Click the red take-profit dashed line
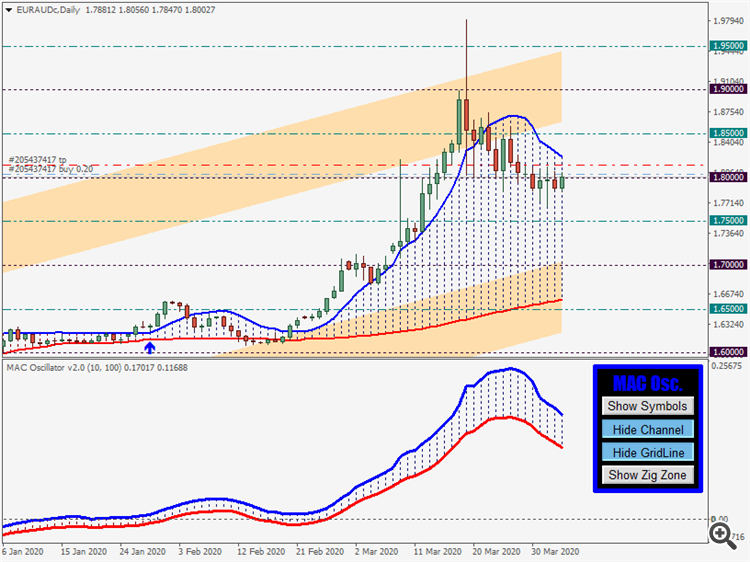The width and height of the screenshot is (750, 562). [354, 165]
